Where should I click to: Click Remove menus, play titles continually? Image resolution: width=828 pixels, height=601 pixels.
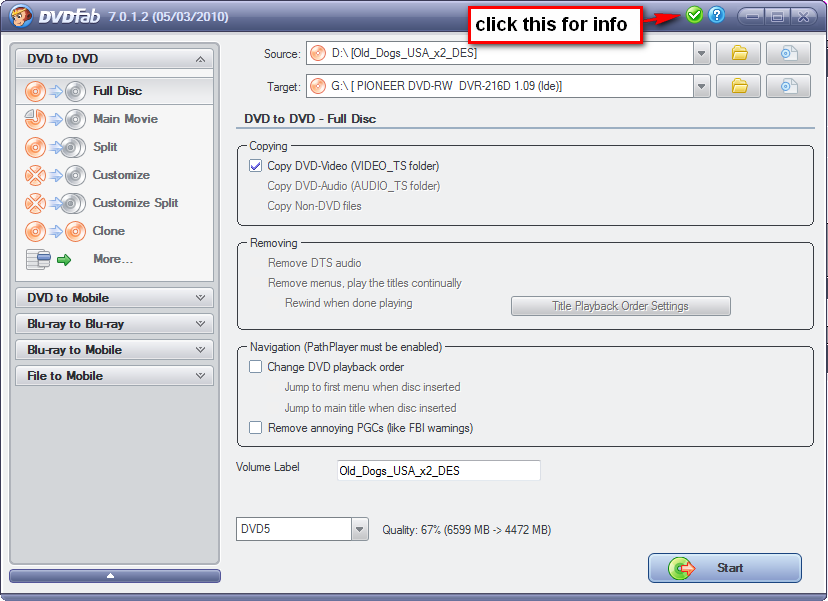(x=364, y=283)
